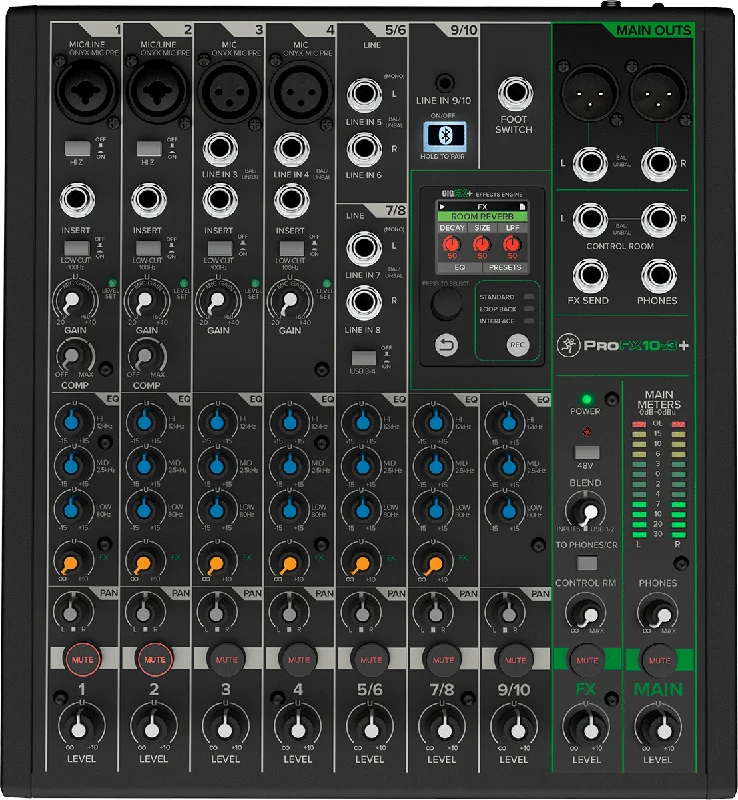Viewport: 738px width, 800px height.
Task: Adjust the BLEND knob
Action: coord(586,512)
